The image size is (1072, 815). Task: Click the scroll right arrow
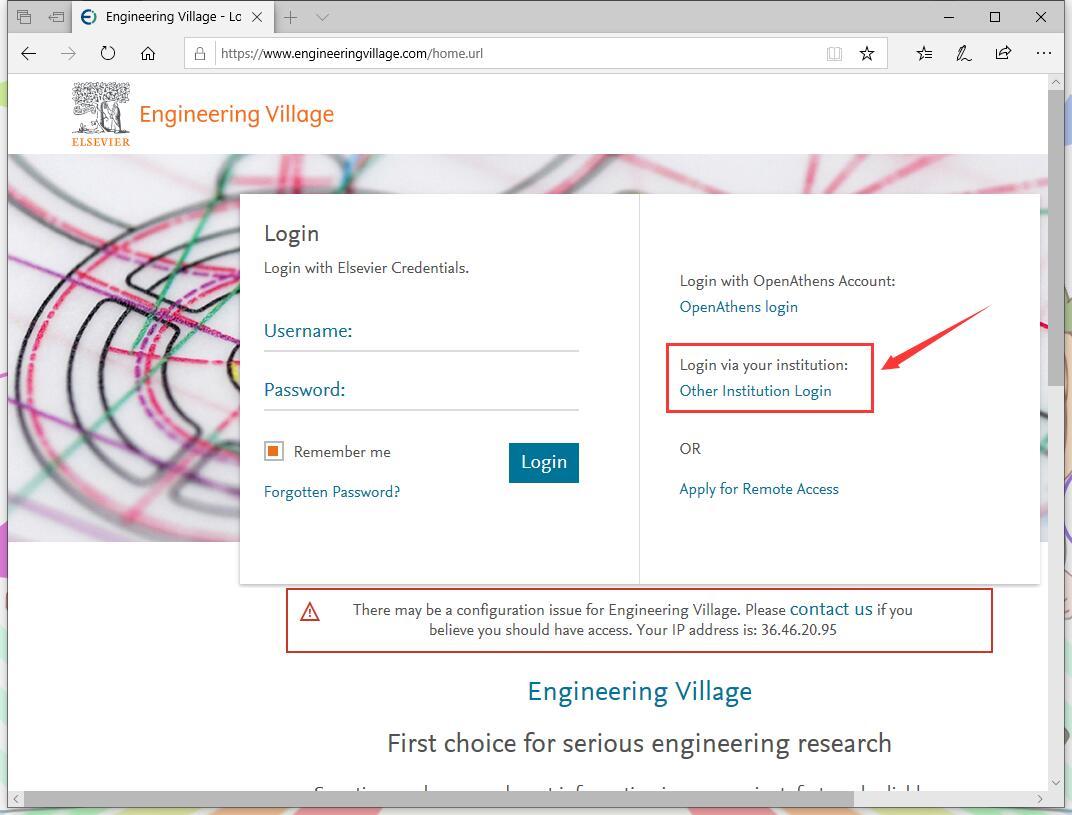tap(1040, 799)
